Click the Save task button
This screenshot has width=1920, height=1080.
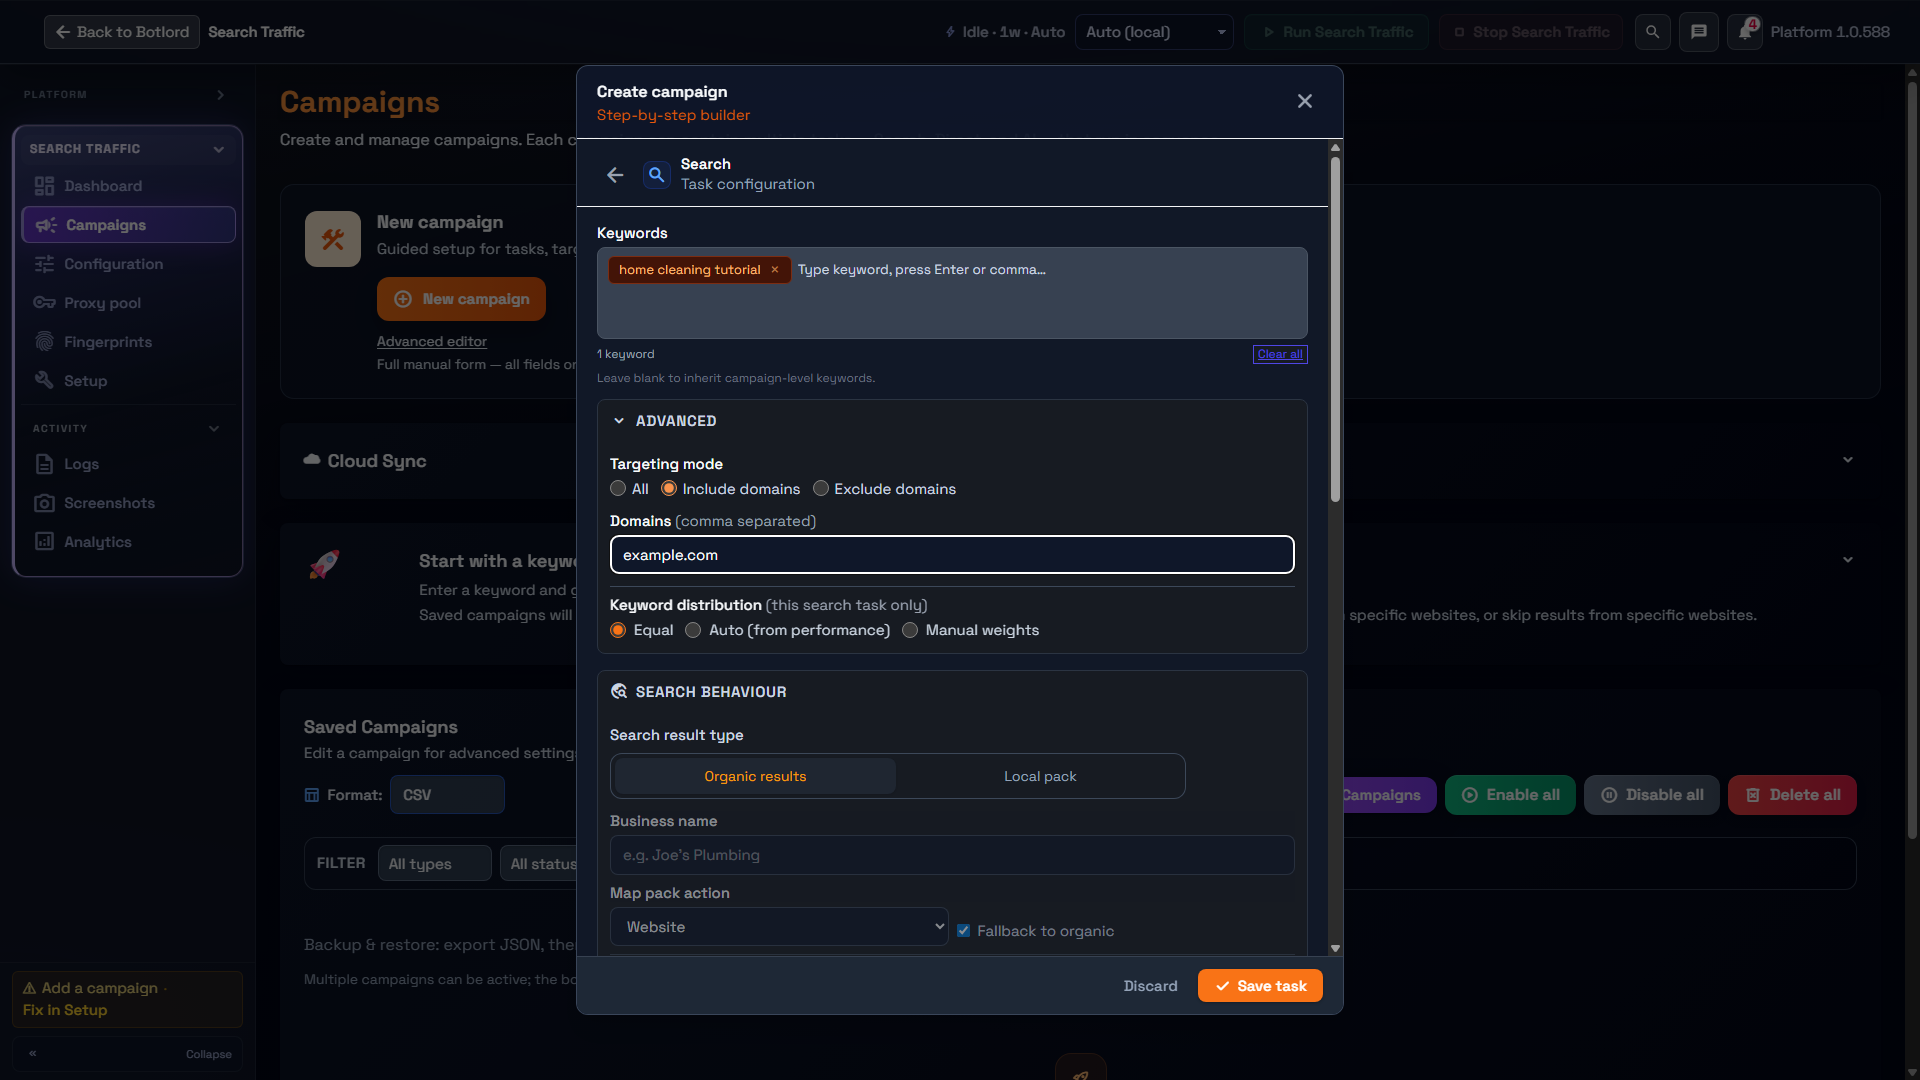[x=1260, y=986]
